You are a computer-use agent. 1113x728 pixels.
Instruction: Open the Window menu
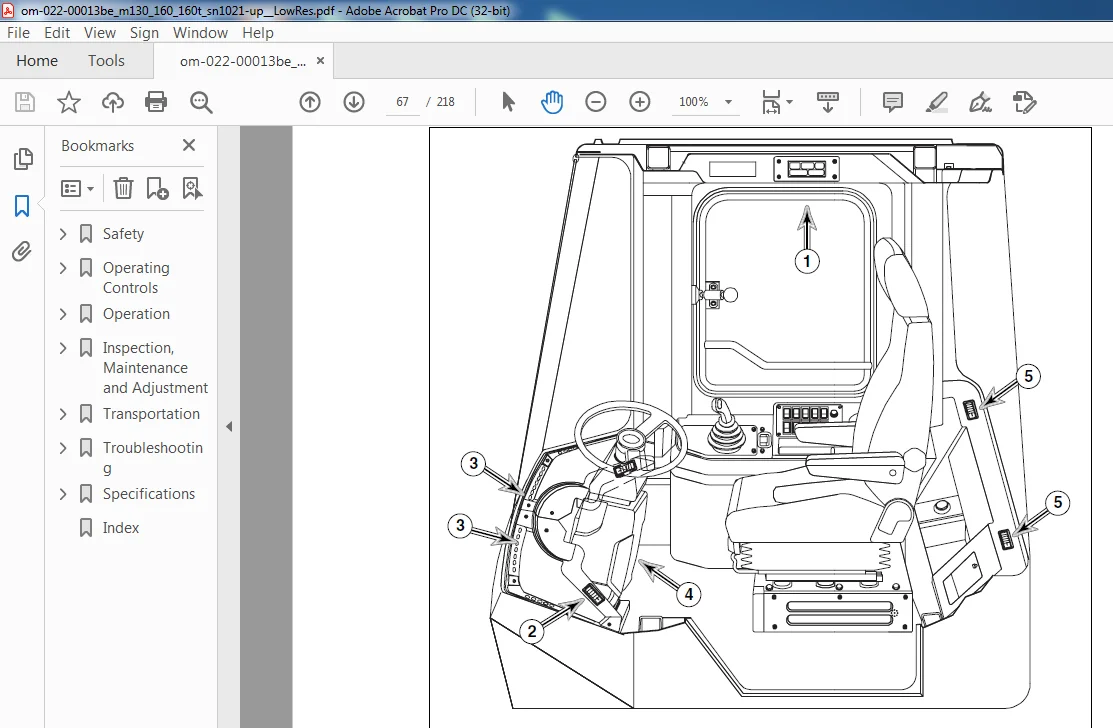[x=200, y=33]
